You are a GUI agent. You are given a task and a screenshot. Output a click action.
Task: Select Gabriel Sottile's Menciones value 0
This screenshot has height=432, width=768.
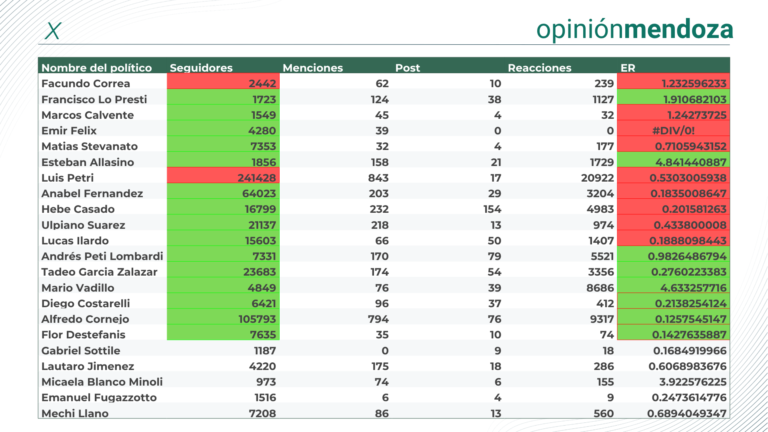[x=384, y=350]
